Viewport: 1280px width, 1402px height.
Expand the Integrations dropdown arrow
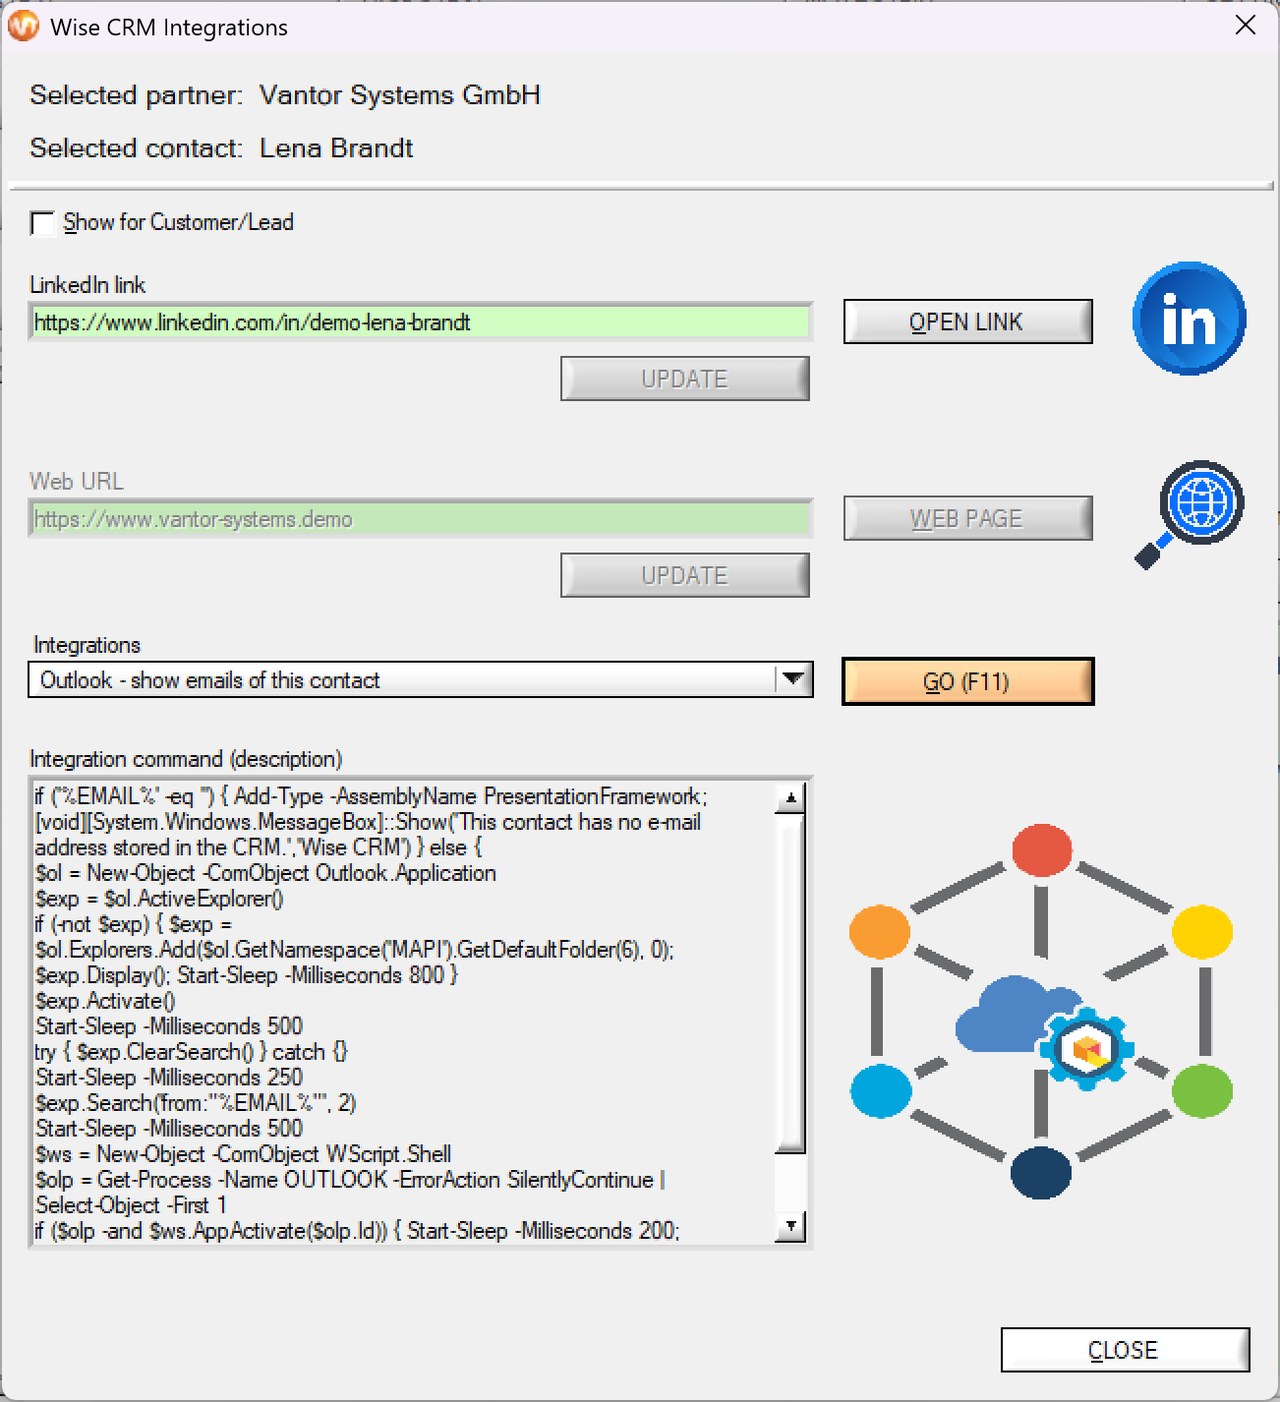click(x=793, y=680)
